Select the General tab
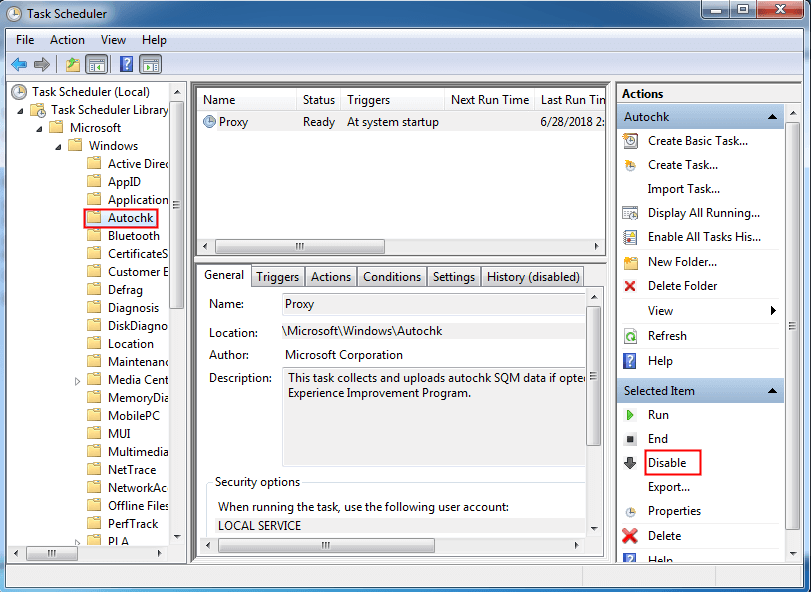This screenshot has width=811, height=592. point(224,275)
